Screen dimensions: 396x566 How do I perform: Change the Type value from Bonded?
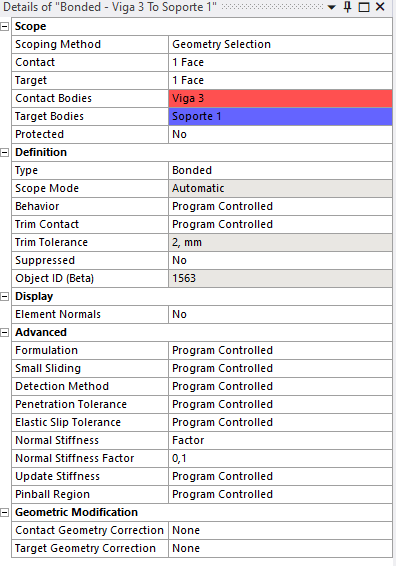pos(280,170)
